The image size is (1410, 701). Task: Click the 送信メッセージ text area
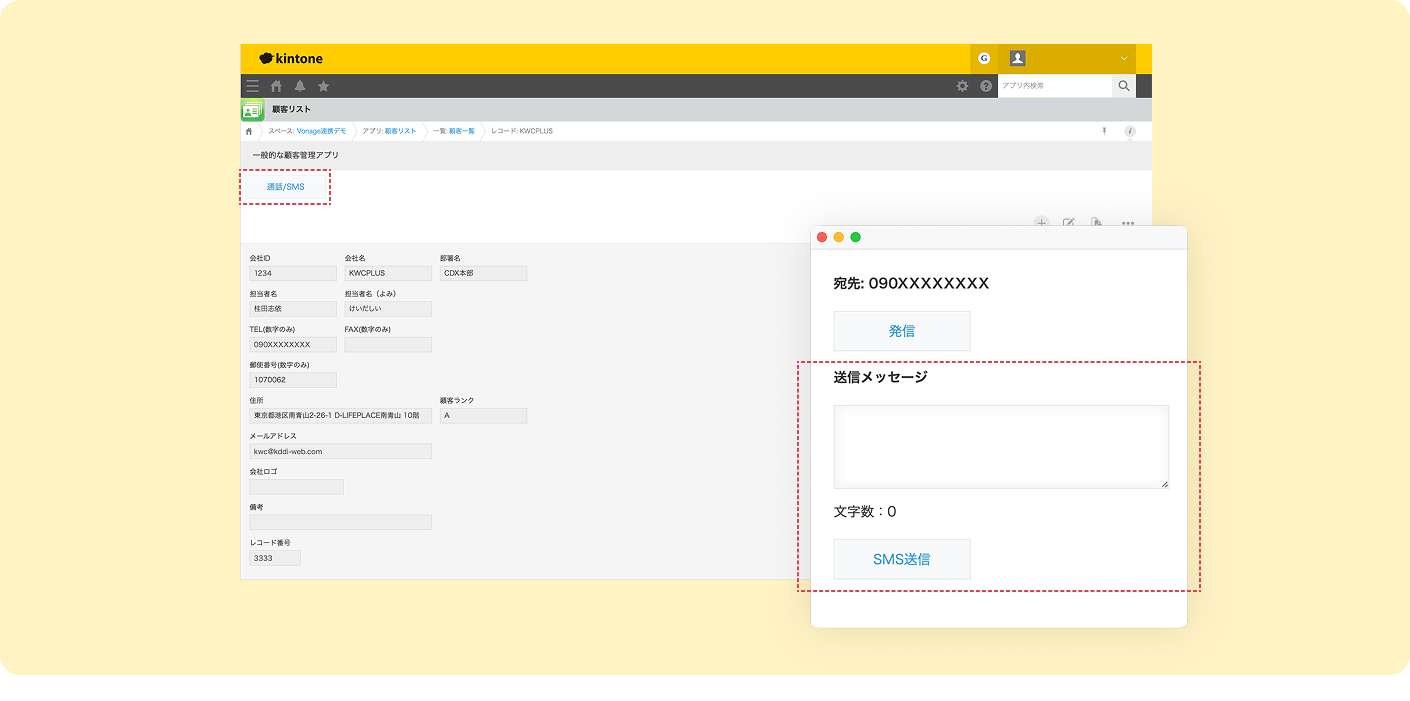tap(1000, 446)
